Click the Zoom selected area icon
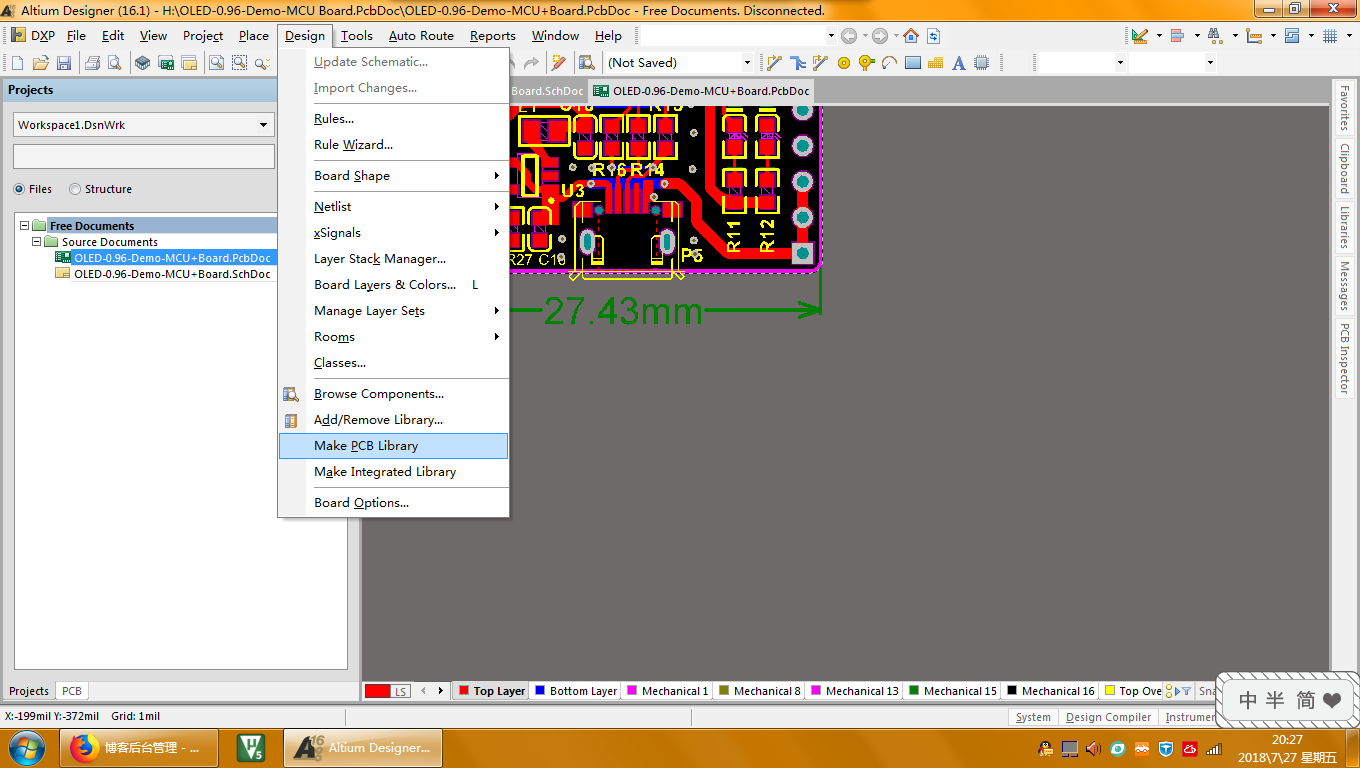Image resolution: width=1360 pixels, height=768 pixels. click(x=239, y=63)
